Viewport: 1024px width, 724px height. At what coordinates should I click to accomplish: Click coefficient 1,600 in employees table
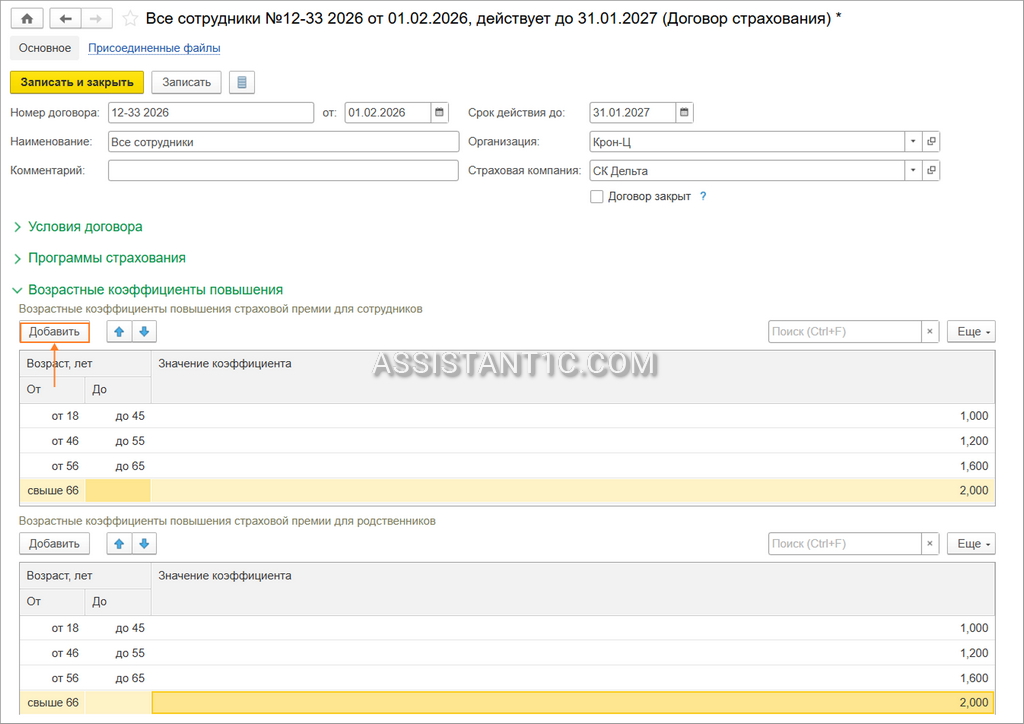[x=974, y=465]
